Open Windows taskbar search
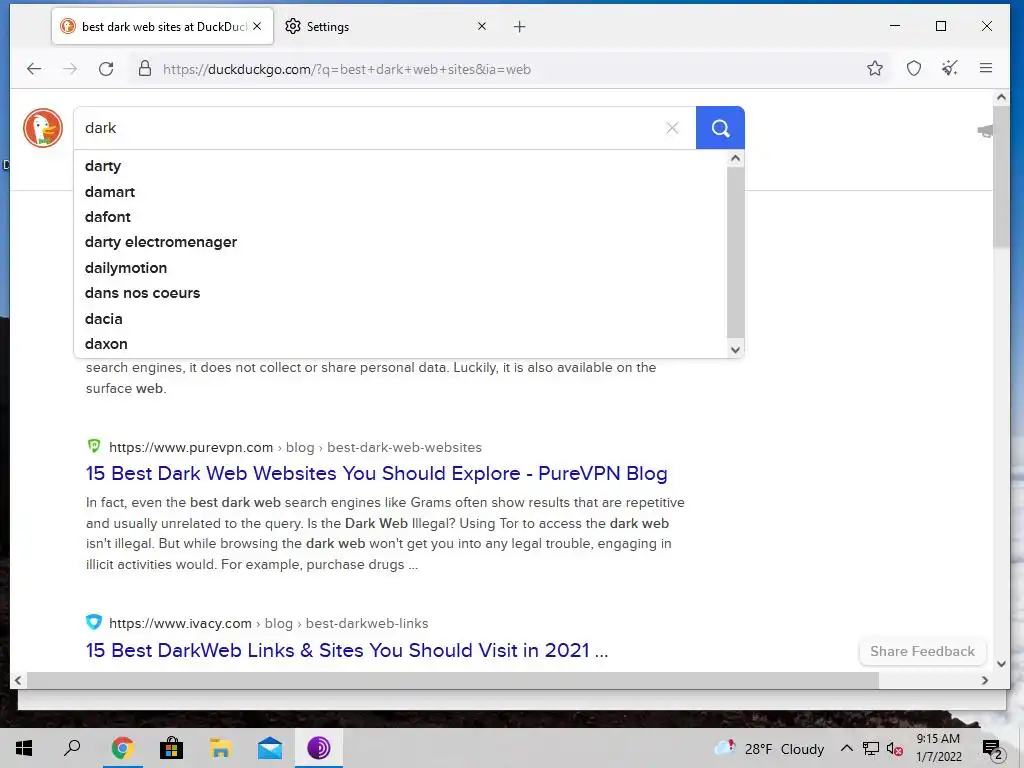This screenshot has height=768, width=1024. tap(72, 748)
